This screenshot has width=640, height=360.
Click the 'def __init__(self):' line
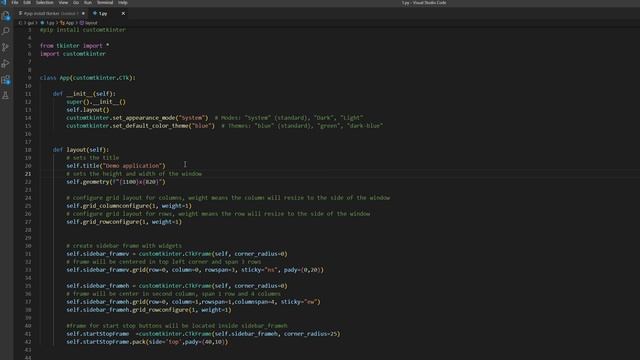[x=84, y=94]
